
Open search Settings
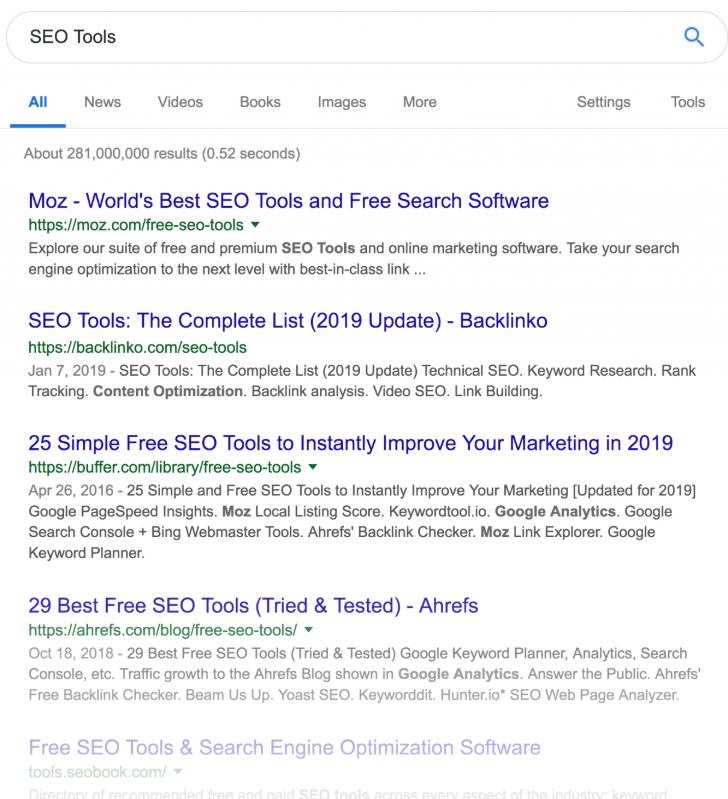click(x=604, y=102)
